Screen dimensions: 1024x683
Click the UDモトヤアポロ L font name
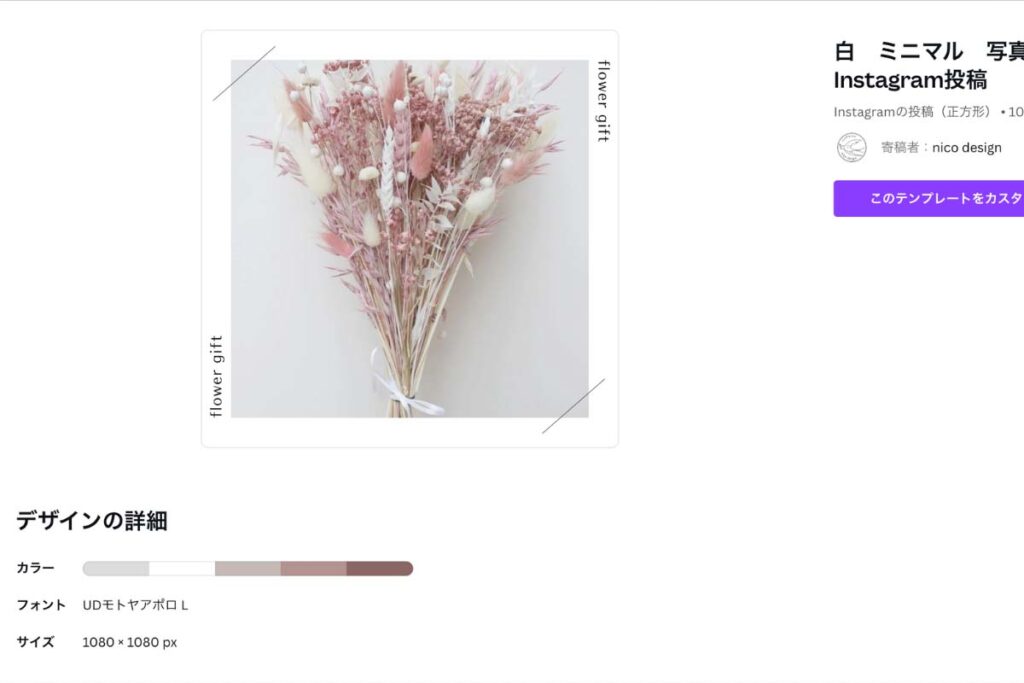point(135,605)
